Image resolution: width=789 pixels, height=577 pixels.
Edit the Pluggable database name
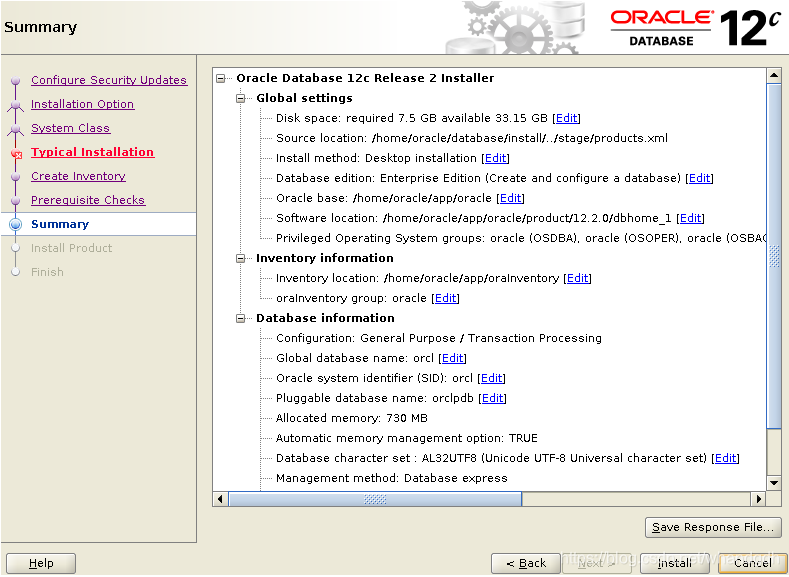[493, 398]
